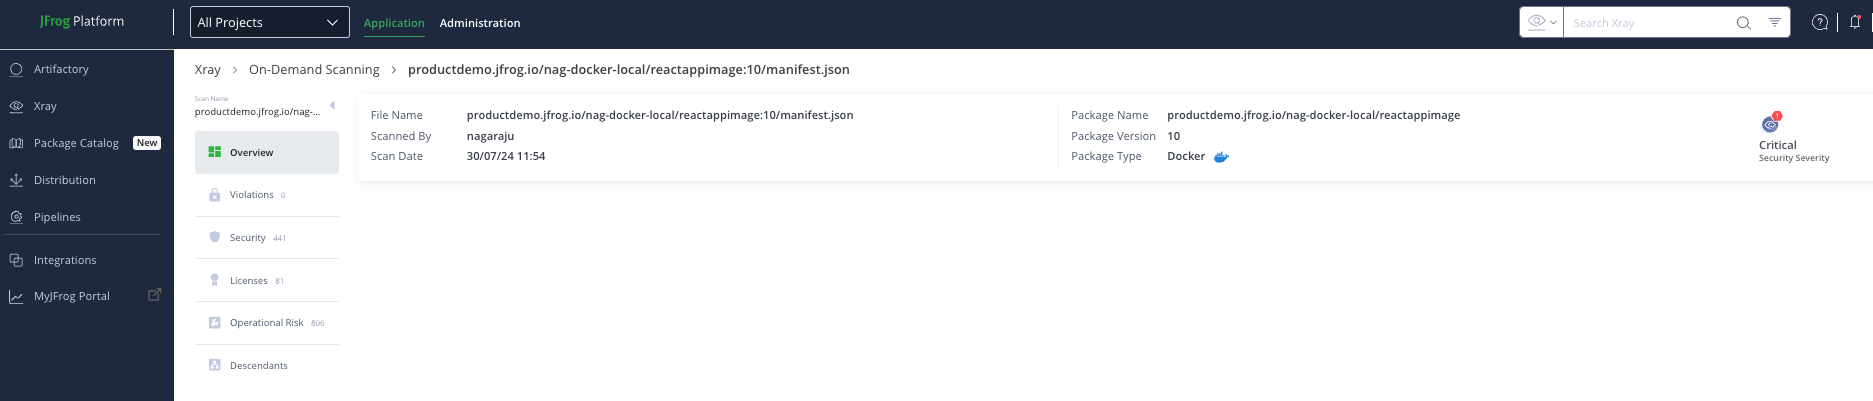Image resolution: width=1873 pixels, height=401 pixels.
Task: Click the Overview grid icon
Action: 214,152
